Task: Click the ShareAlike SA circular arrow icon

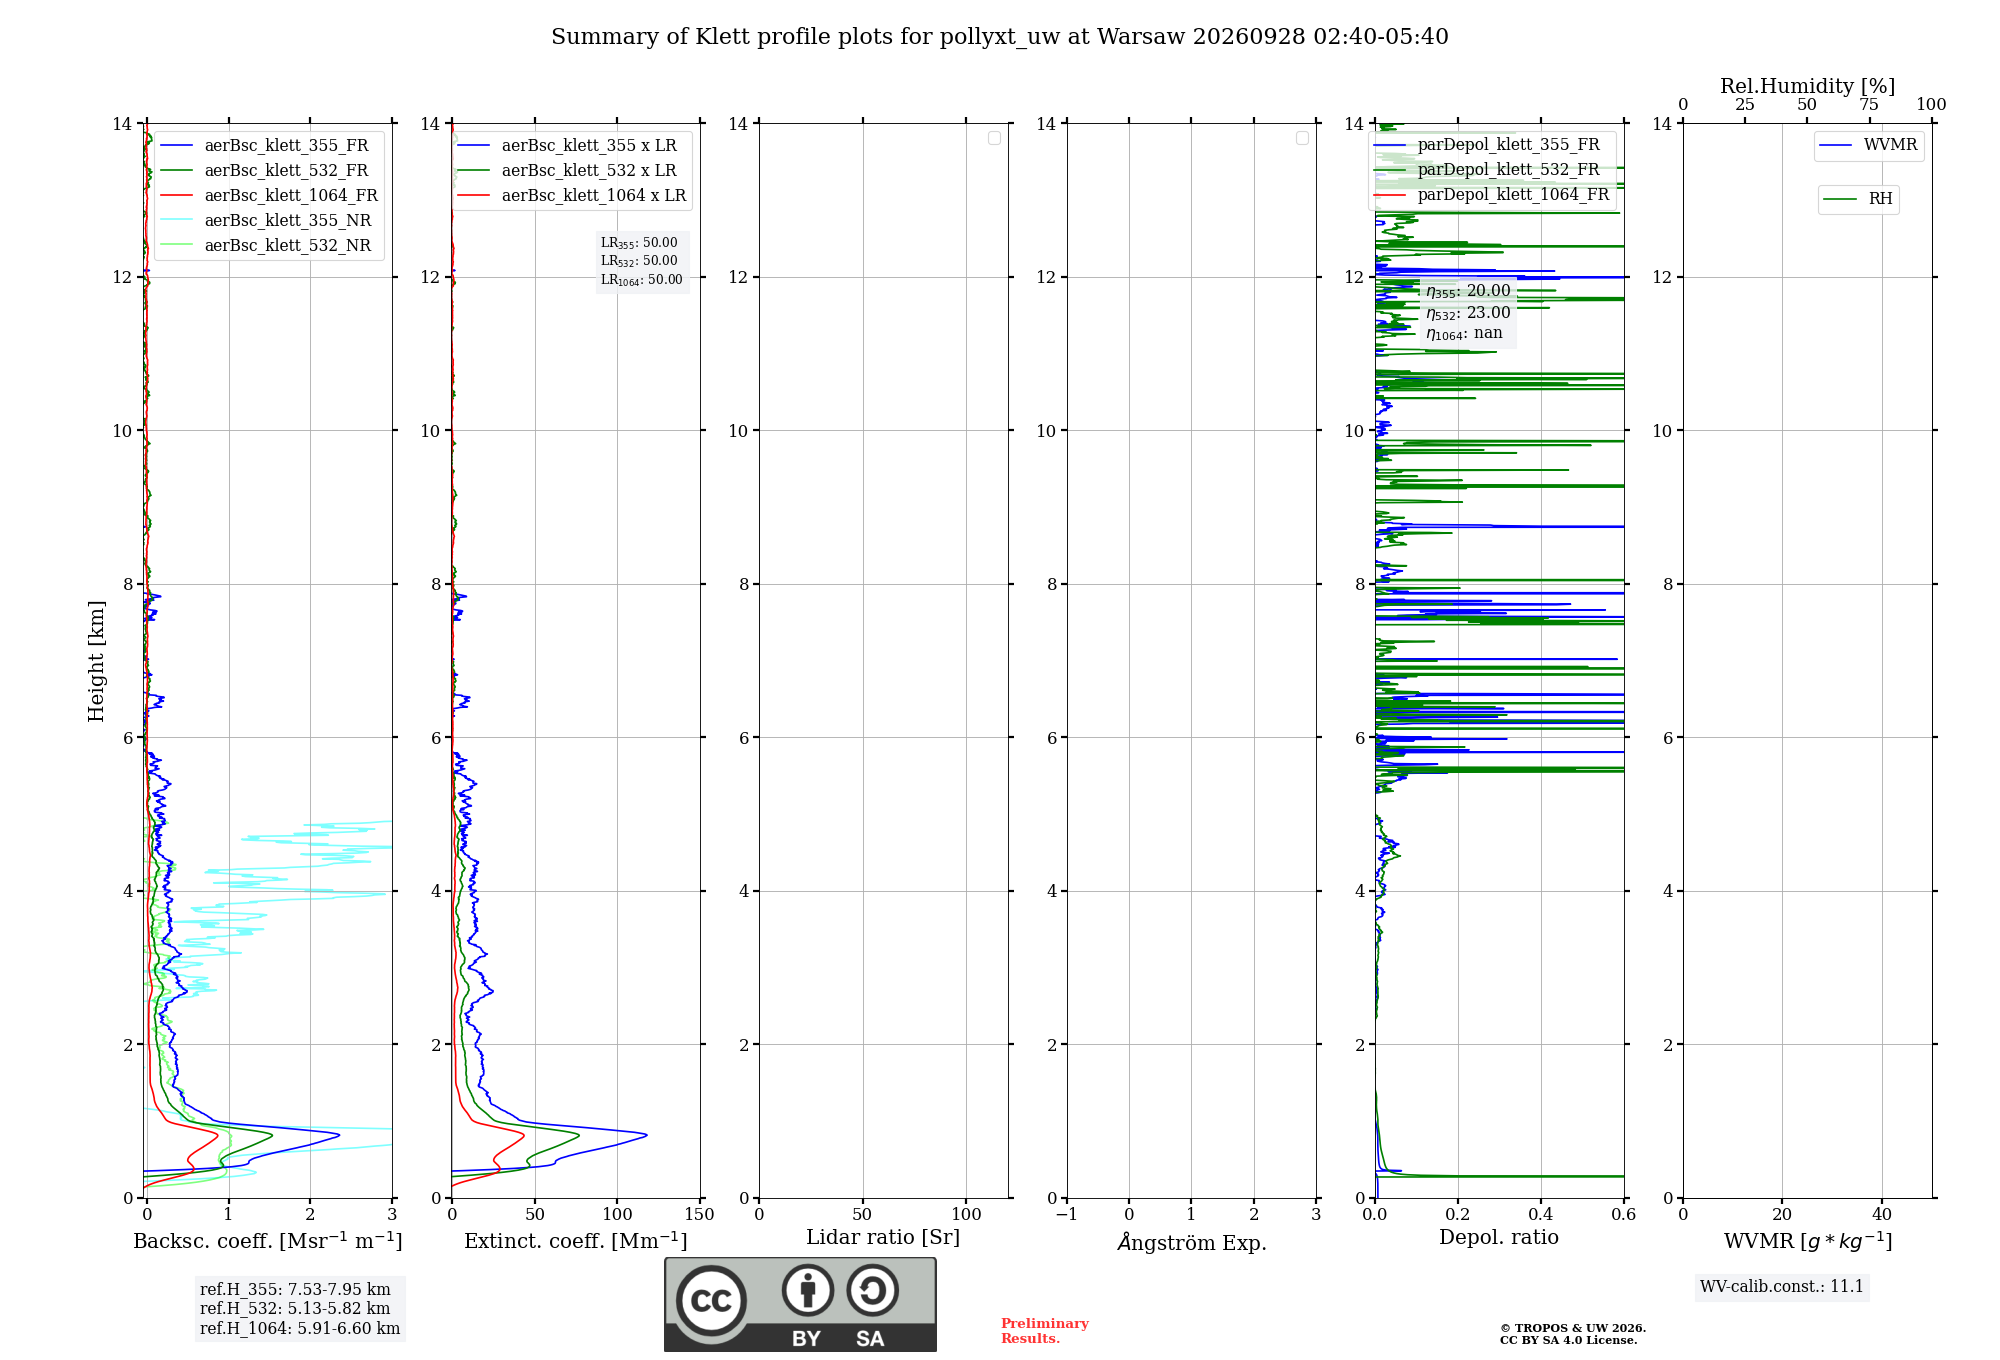Action: point(872,1290)
